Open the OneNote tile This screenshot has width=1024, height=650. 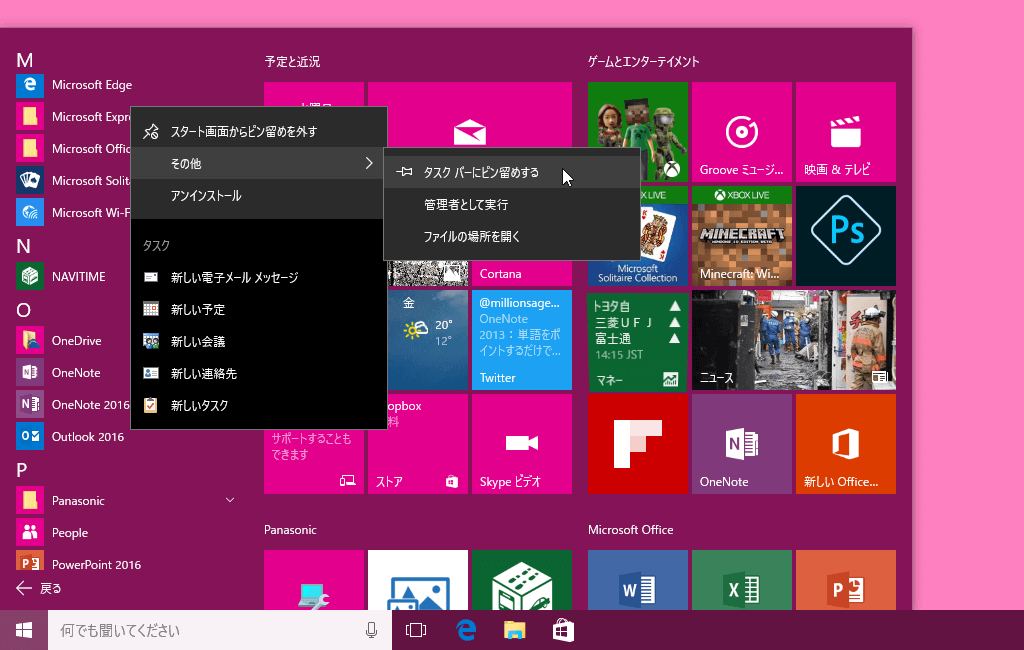741,444
